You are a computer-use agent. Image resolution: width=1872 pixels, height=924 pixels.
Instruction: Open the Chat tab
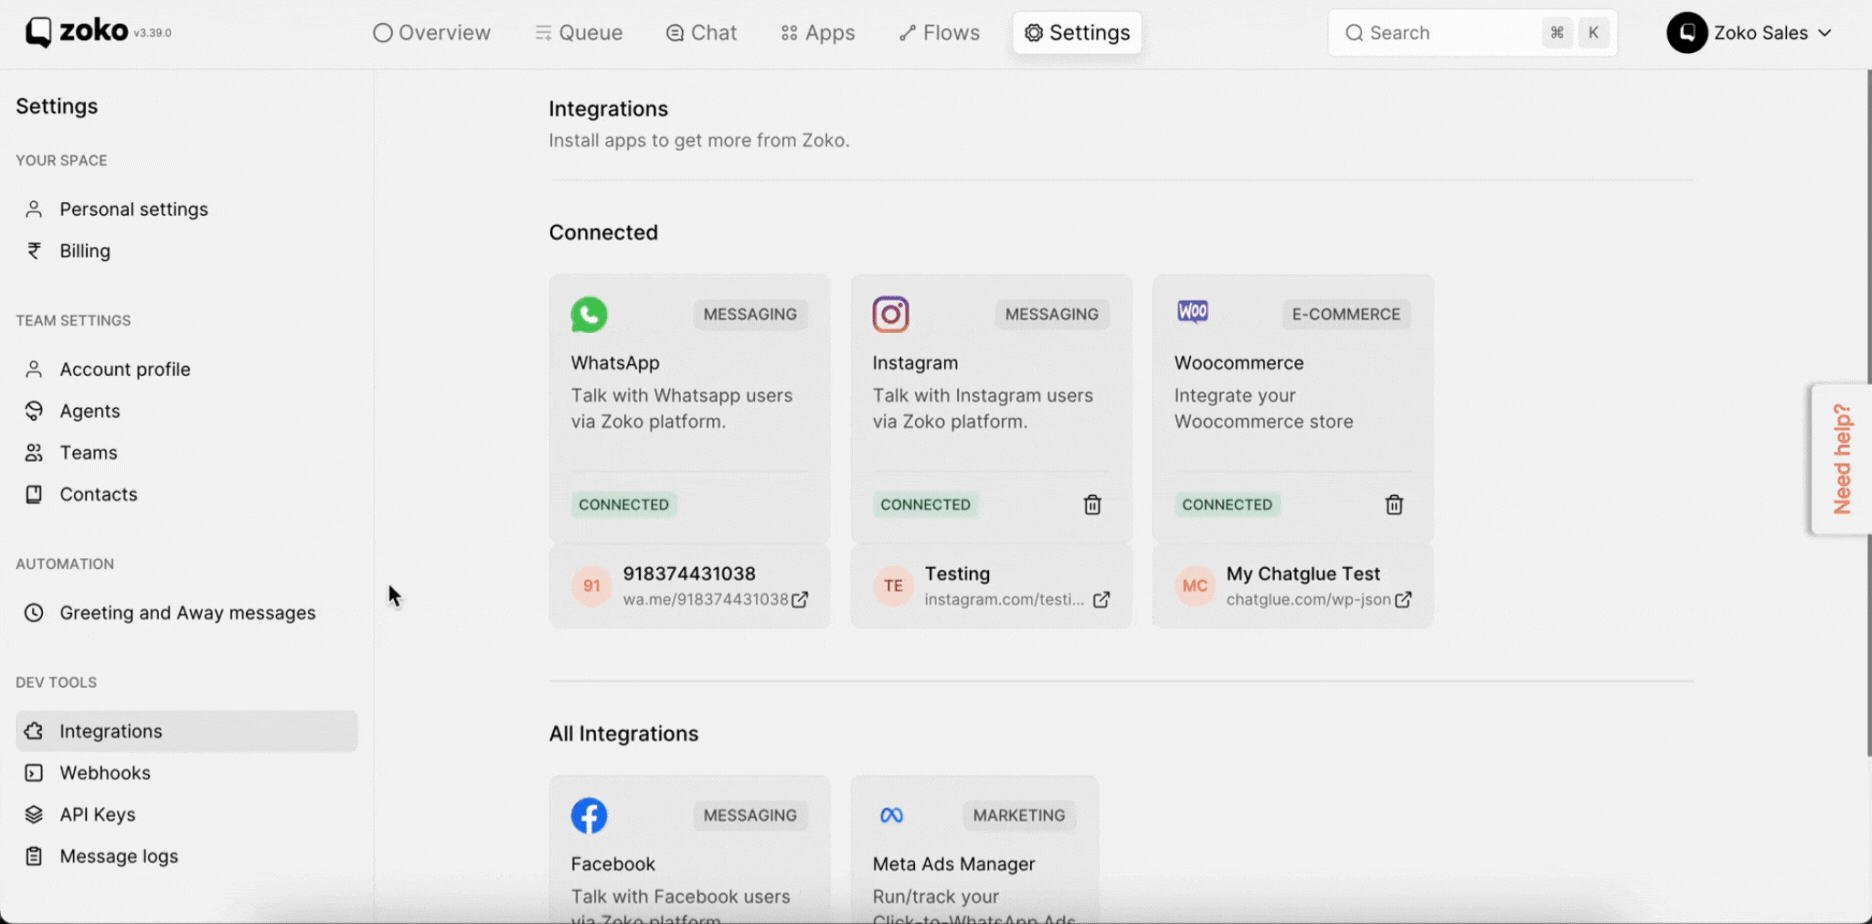tap(701, 33)
